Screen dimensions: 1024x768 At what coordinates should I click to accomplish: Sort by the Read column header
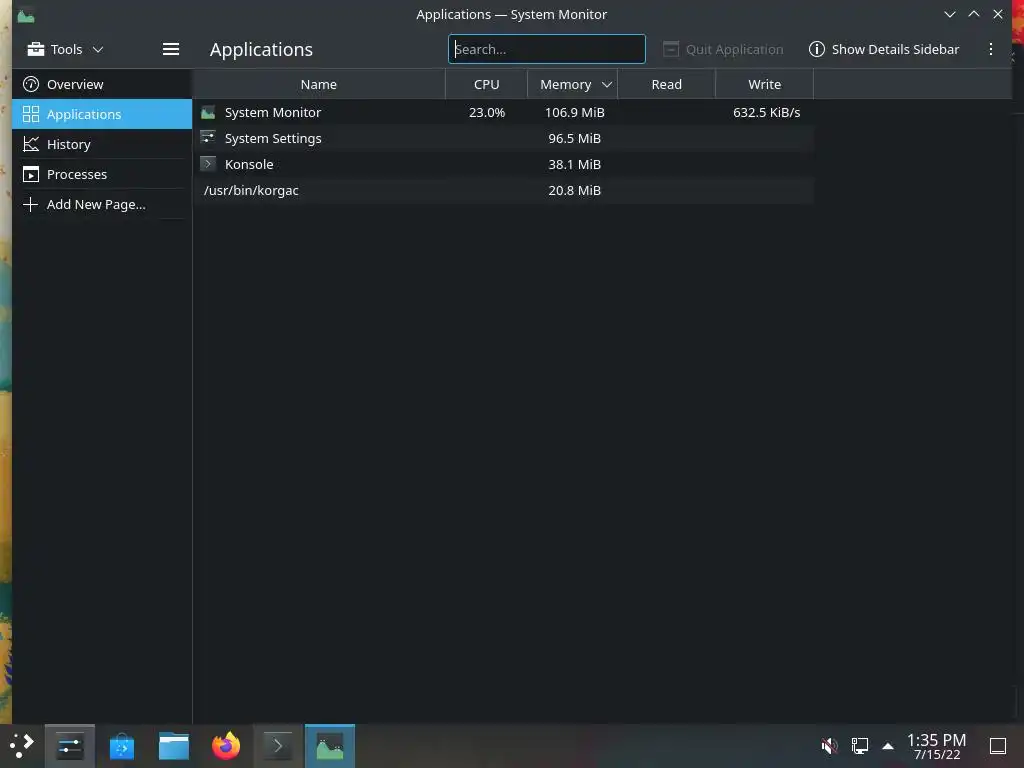pyautogui.click(x=667, y=84)
